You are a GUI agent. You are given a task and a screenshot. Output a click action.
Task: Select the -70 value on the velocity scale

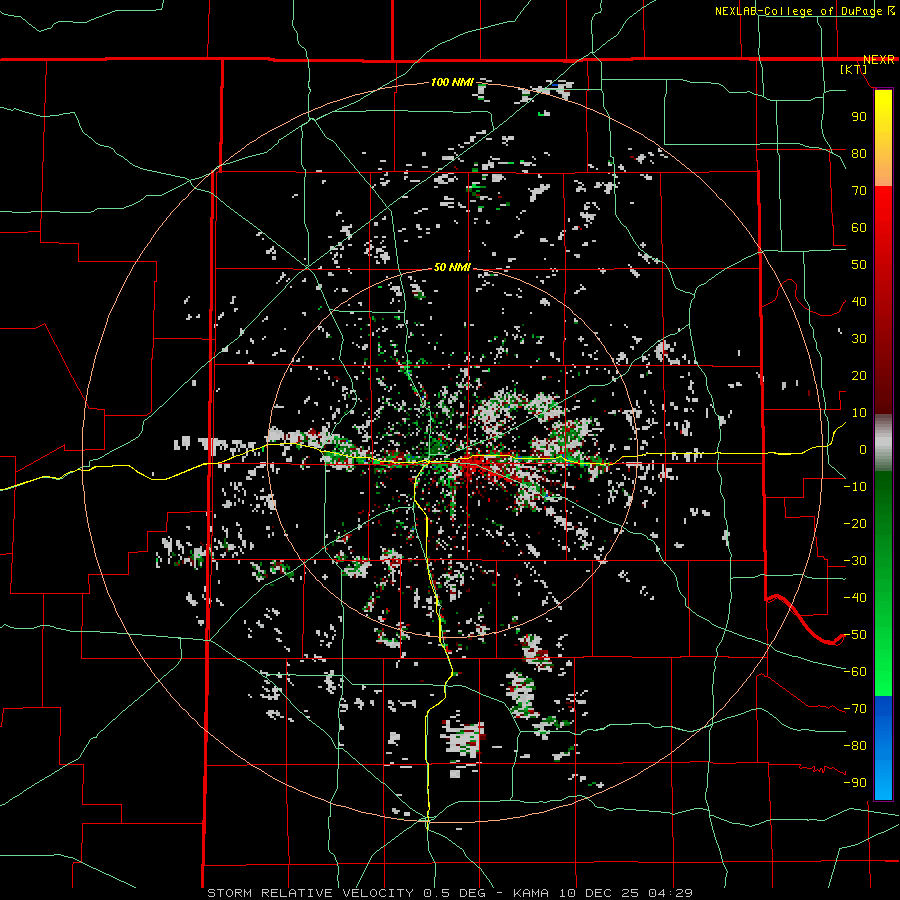click(855, 709)
